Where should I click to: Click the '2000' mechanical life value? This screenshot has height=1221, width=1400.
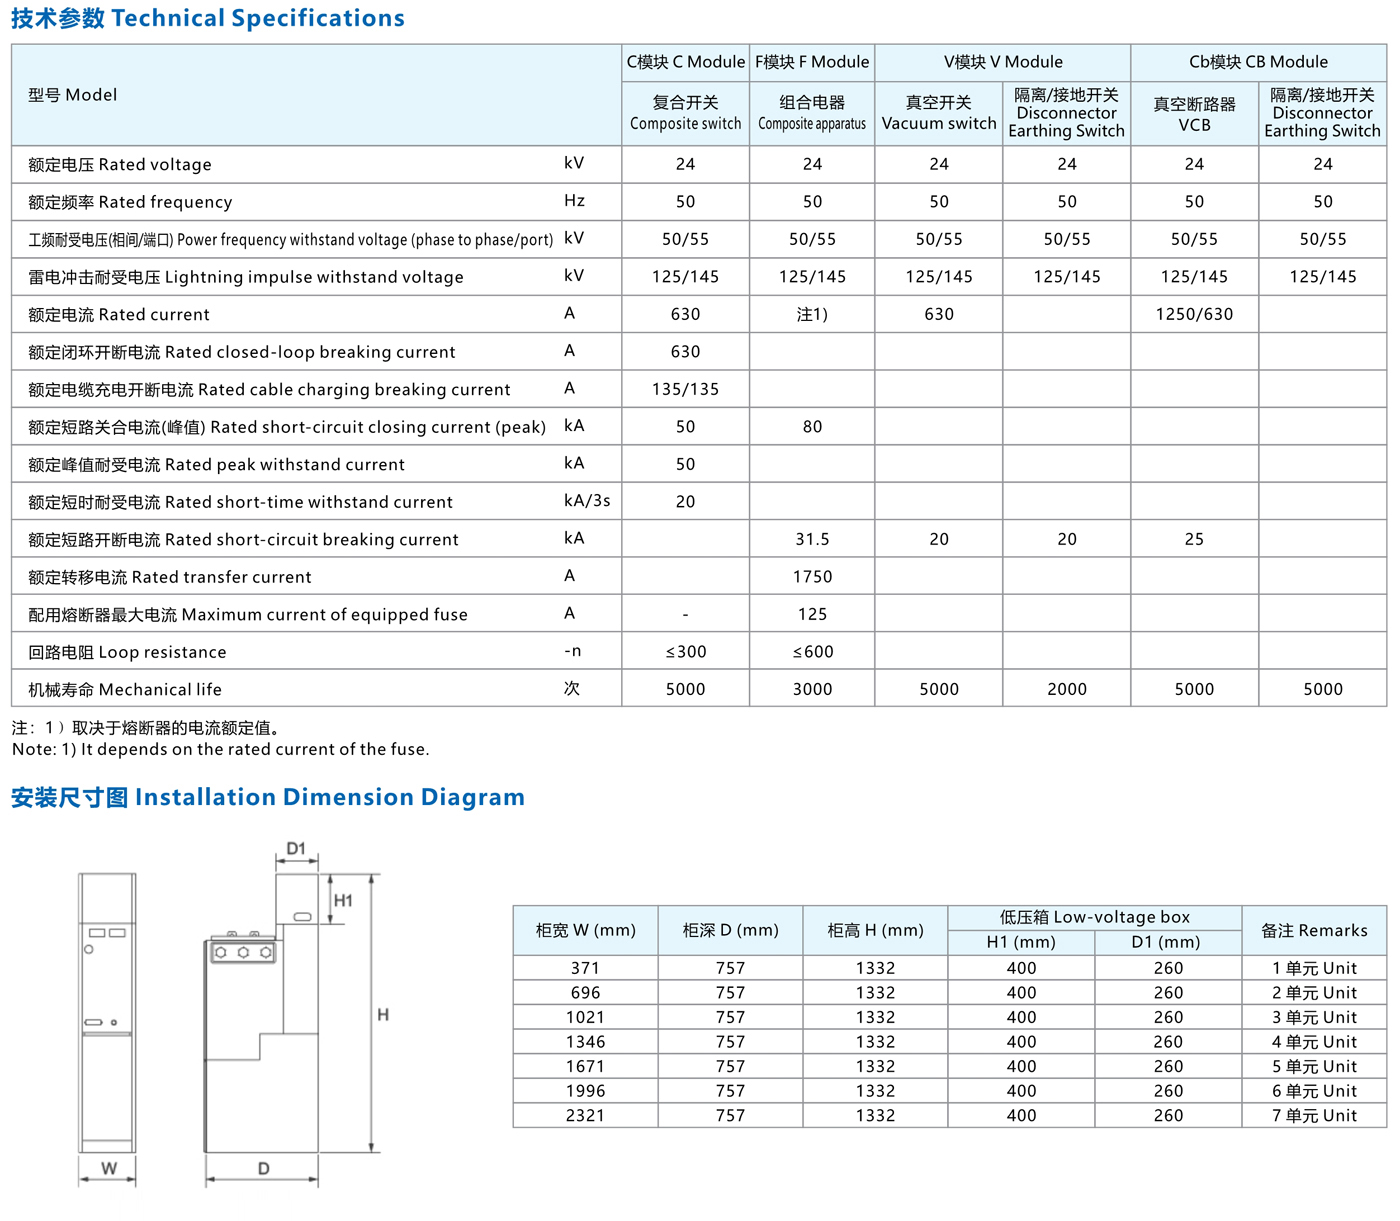1067,689
